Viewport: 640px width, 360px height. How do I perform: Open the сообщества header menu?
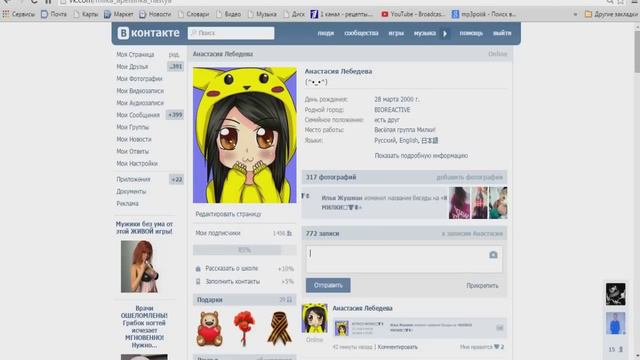361,33
